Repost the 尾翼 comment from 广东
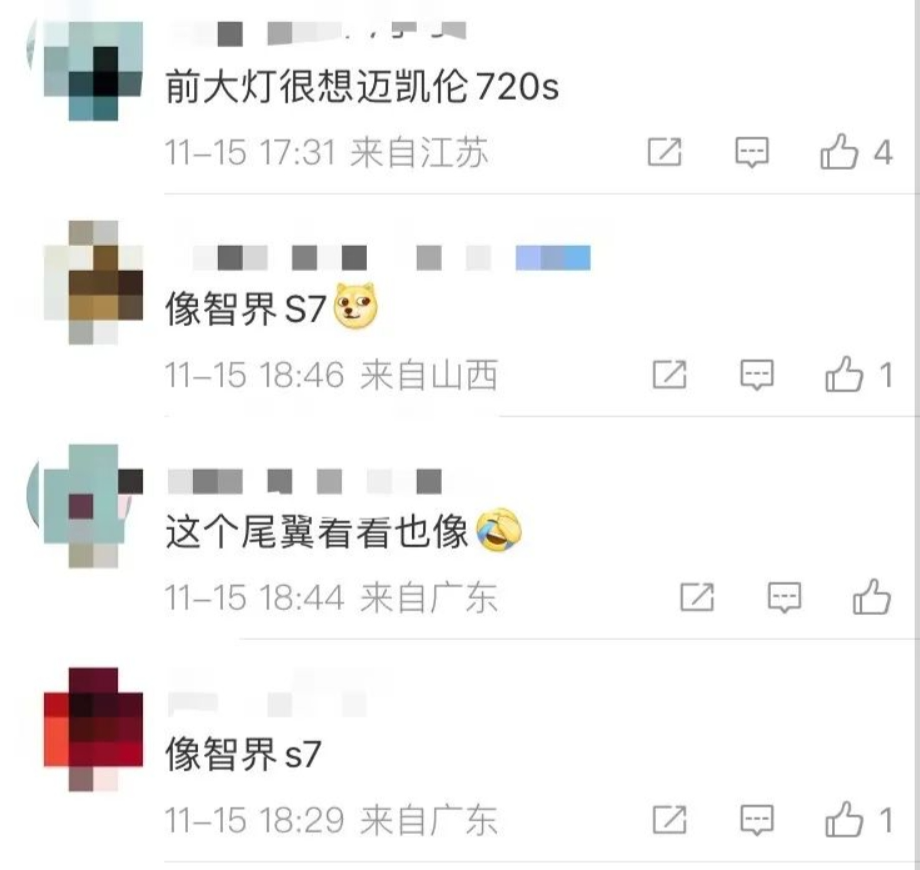The height and width of the screenshot is (870, 920). click(697, 597)
